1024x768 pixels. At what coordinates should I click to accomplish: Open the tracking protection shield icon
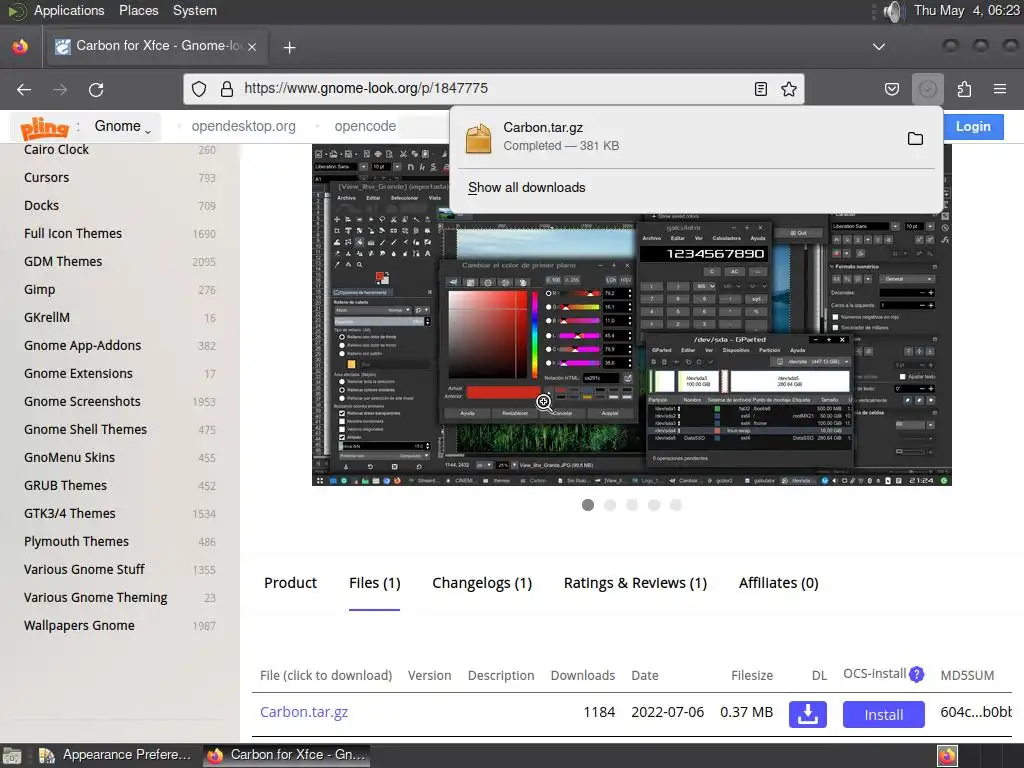pyautogui.click(x=199, y=89)
